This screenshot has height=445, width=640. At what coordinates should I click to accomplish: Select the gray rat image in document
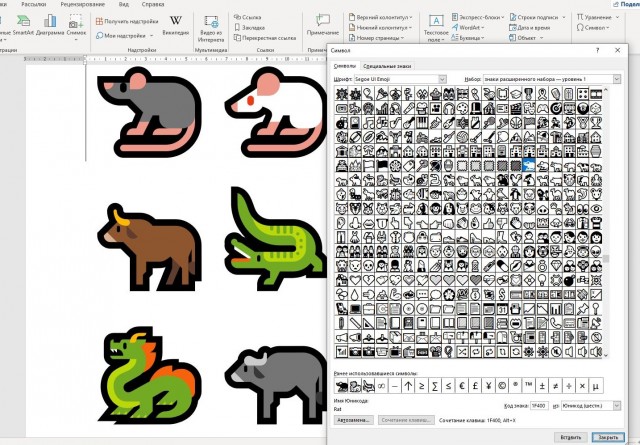coord(149,112)
